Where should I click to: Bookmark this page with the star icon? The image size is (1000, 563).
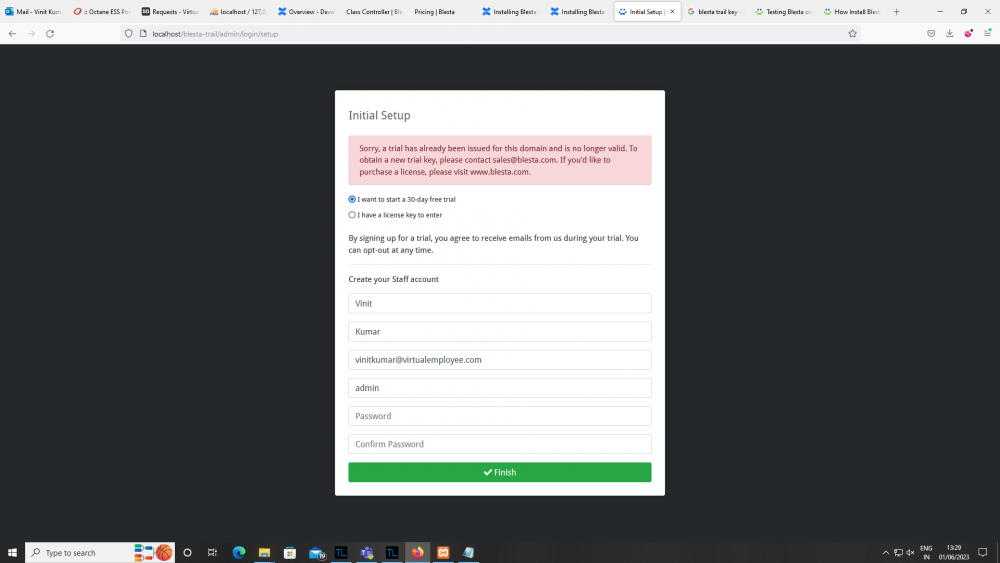(x=852, y=34)
